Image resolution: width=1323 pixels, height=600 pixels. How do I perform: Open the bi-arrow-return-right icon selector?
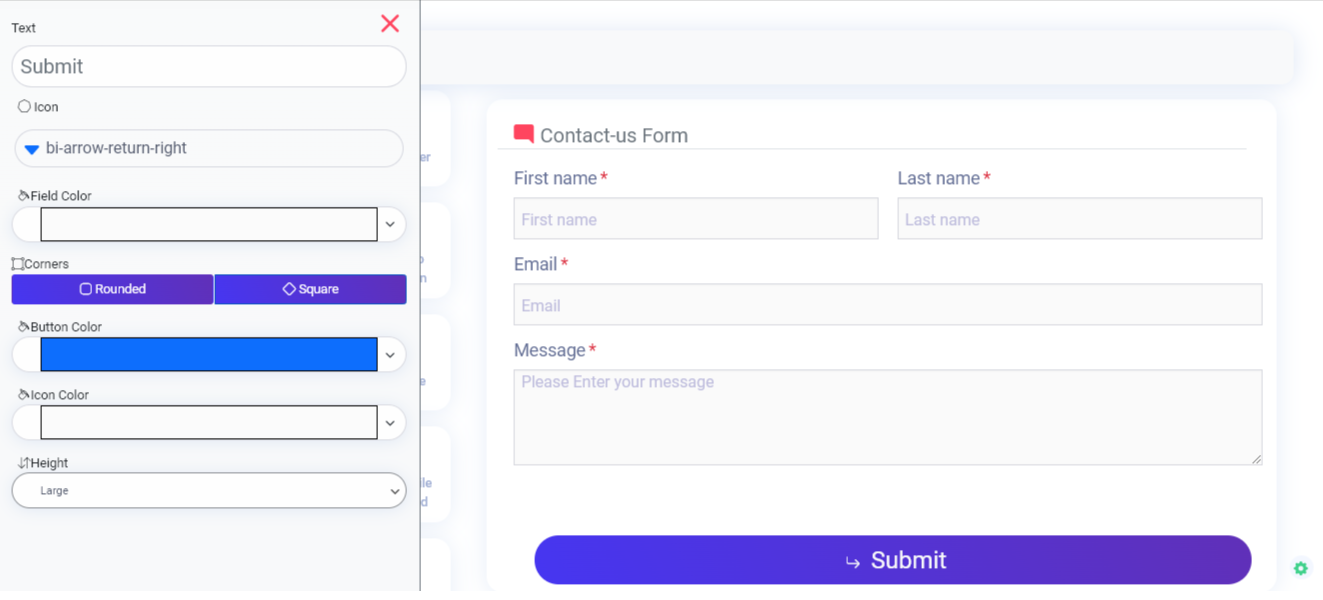pos(209,148)
